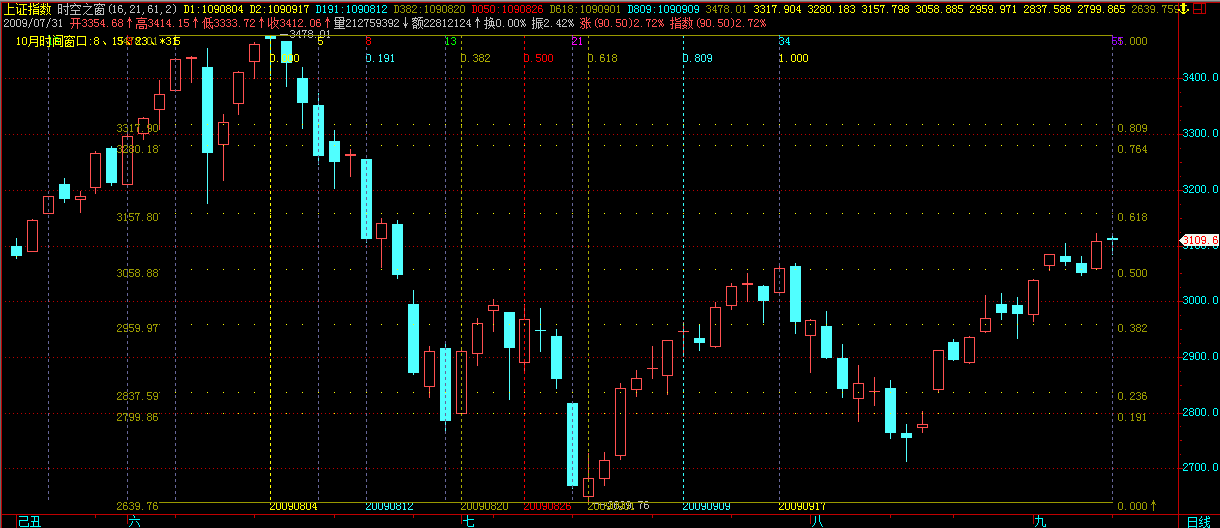
Task: Click the Fibonacci number 34 at chart top
Action: click(785, 41)
